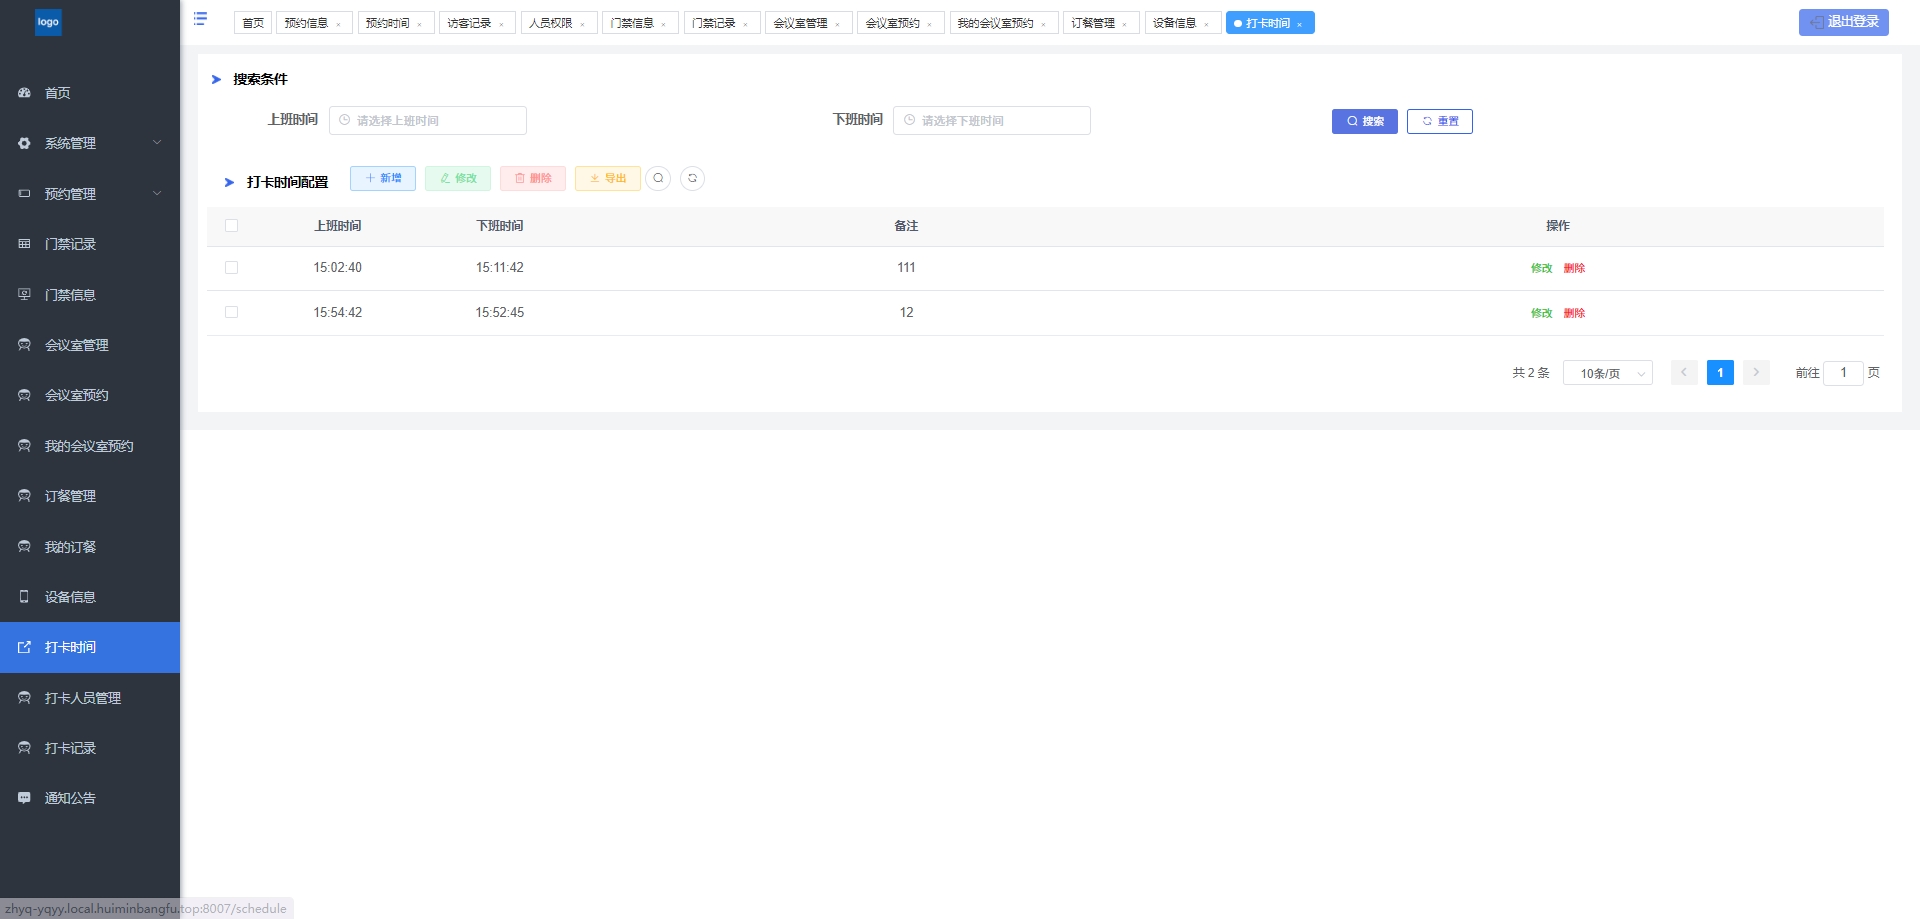Refresh the table with round refresh icon
The image size is (1920, 919).
pos(692,178)
